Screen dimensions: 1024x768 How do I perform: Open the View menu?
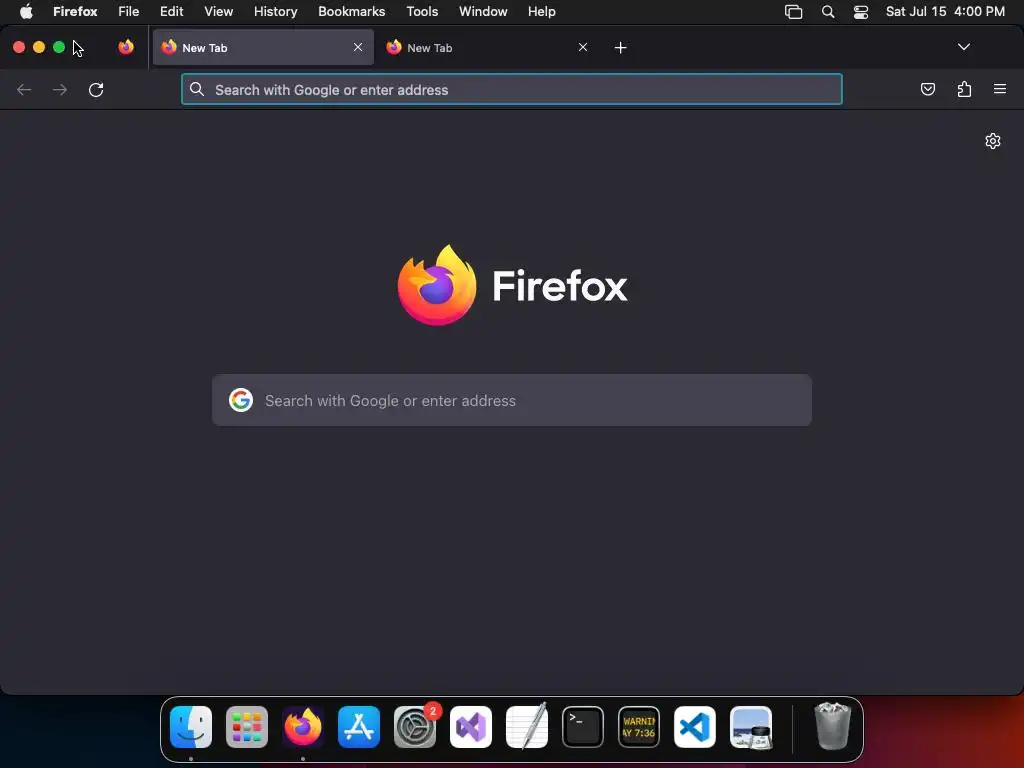click(219, 11)
